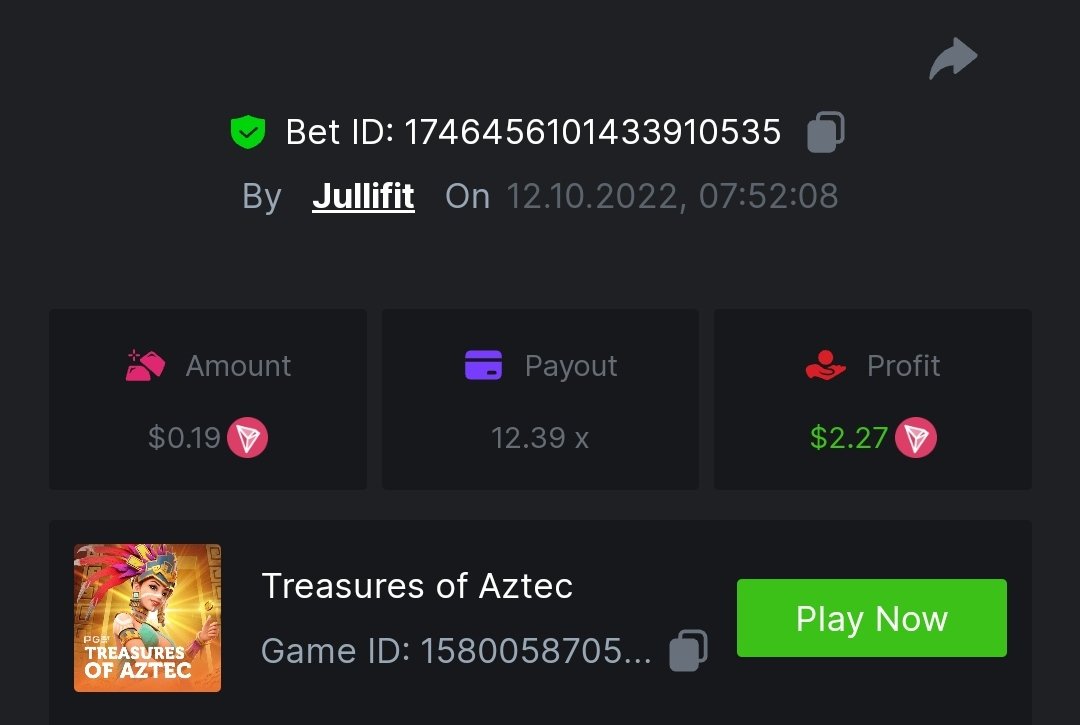Select the Bet ID number text
1080x725 pixels.
[x=592, y=132]
